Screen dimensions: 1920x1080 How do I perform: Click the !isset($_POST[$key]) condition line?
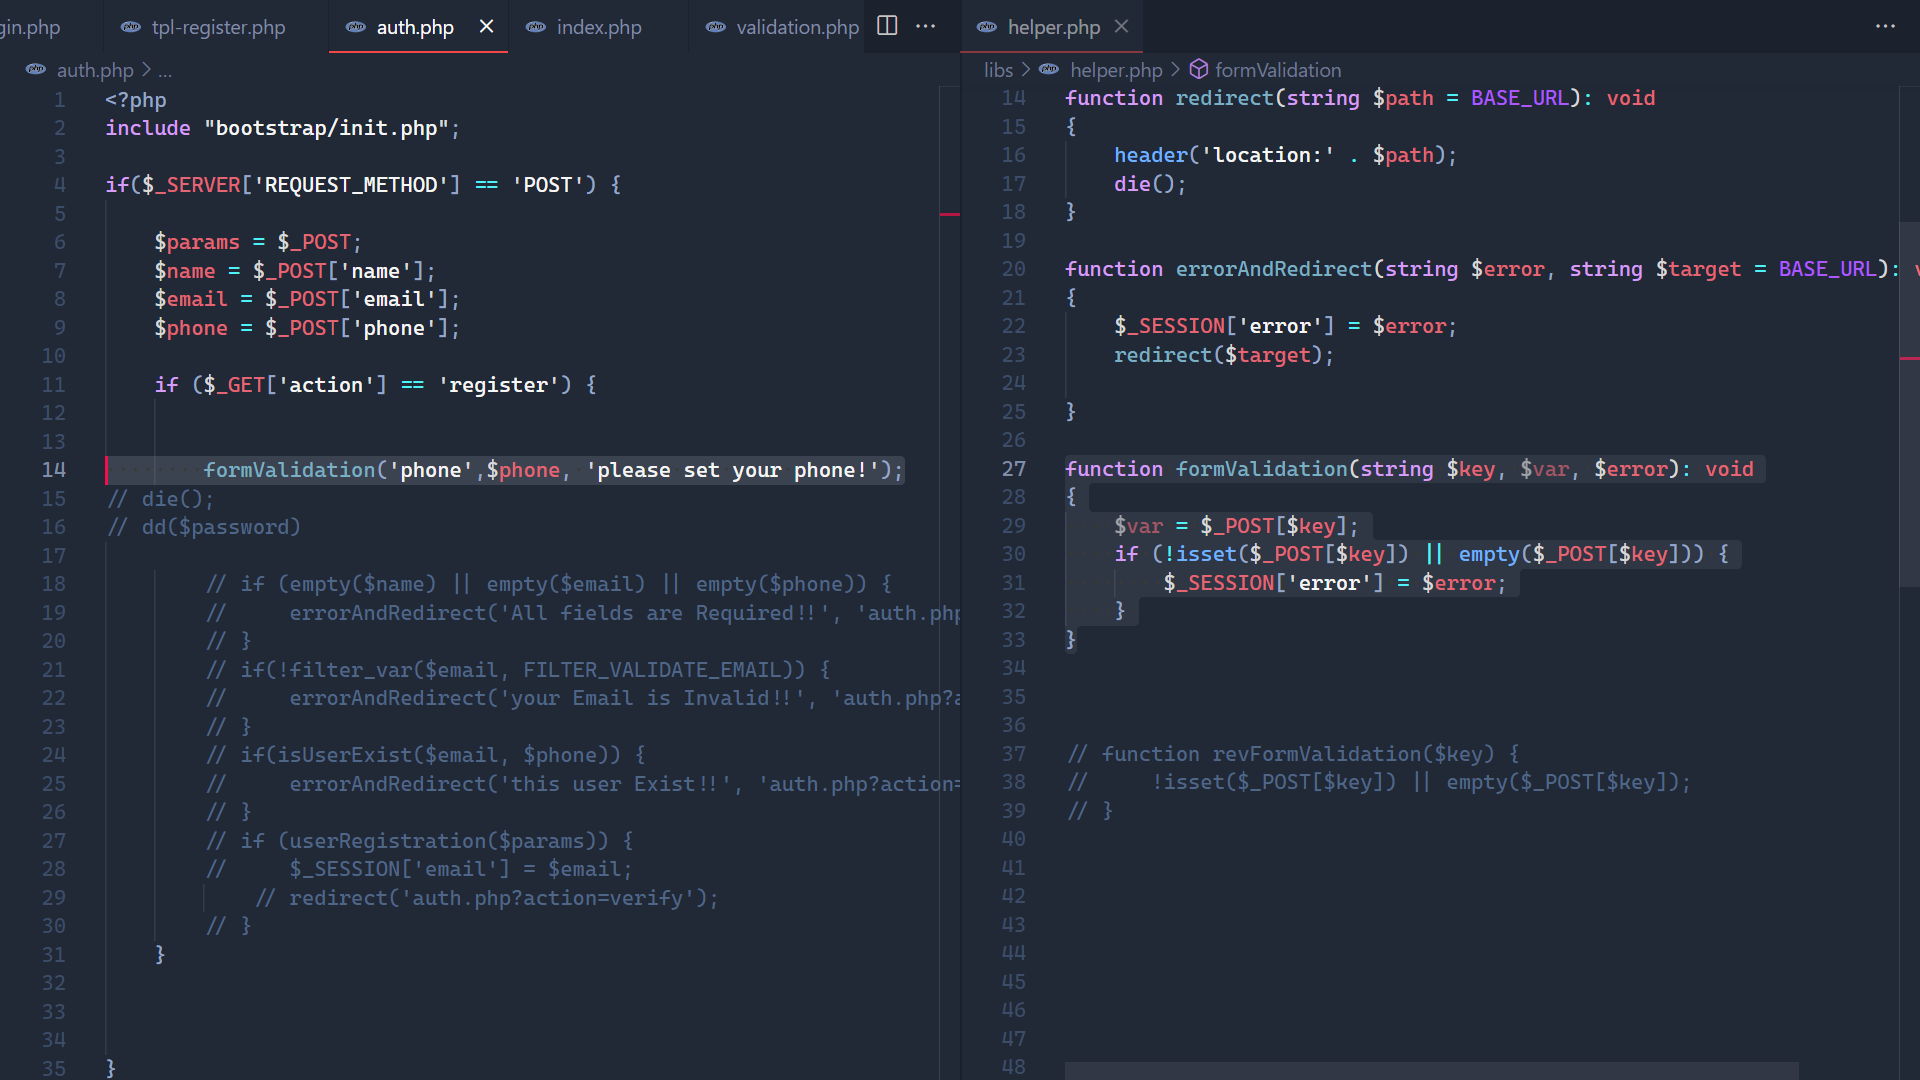(x=1421, y=554)
